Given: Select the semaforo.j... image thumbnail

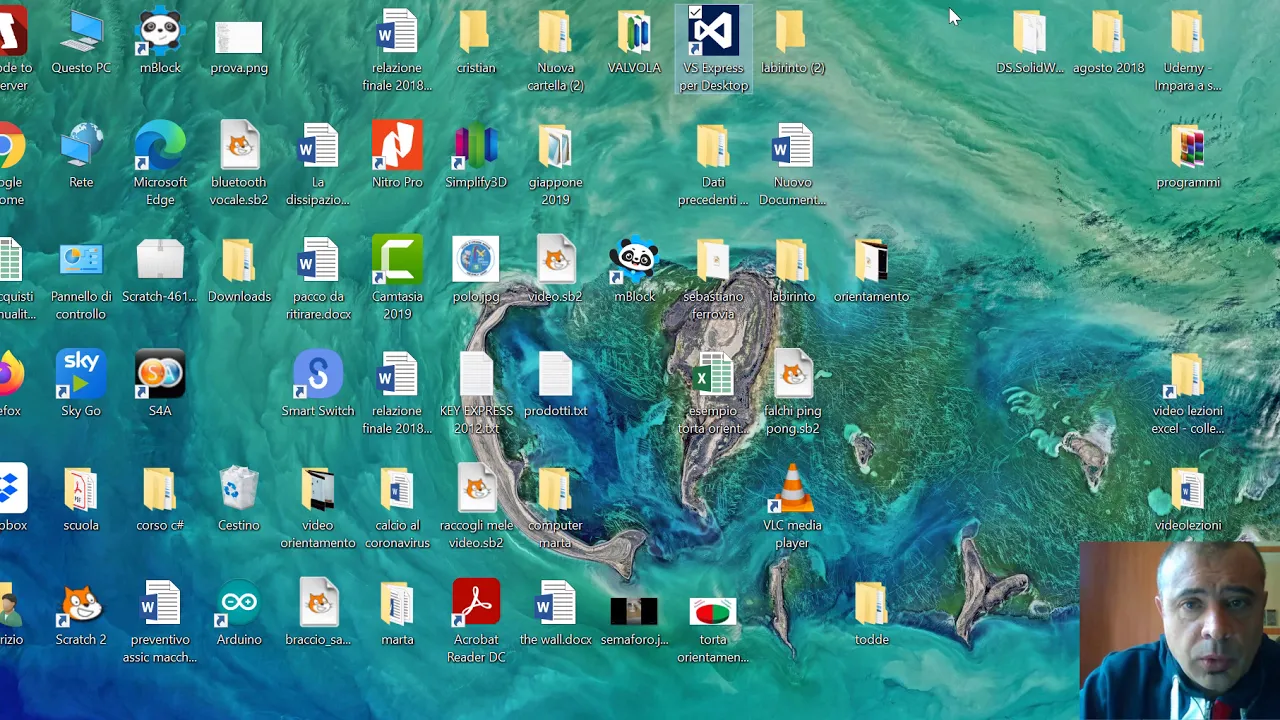Looking at the screenshot, I should 634,620.
